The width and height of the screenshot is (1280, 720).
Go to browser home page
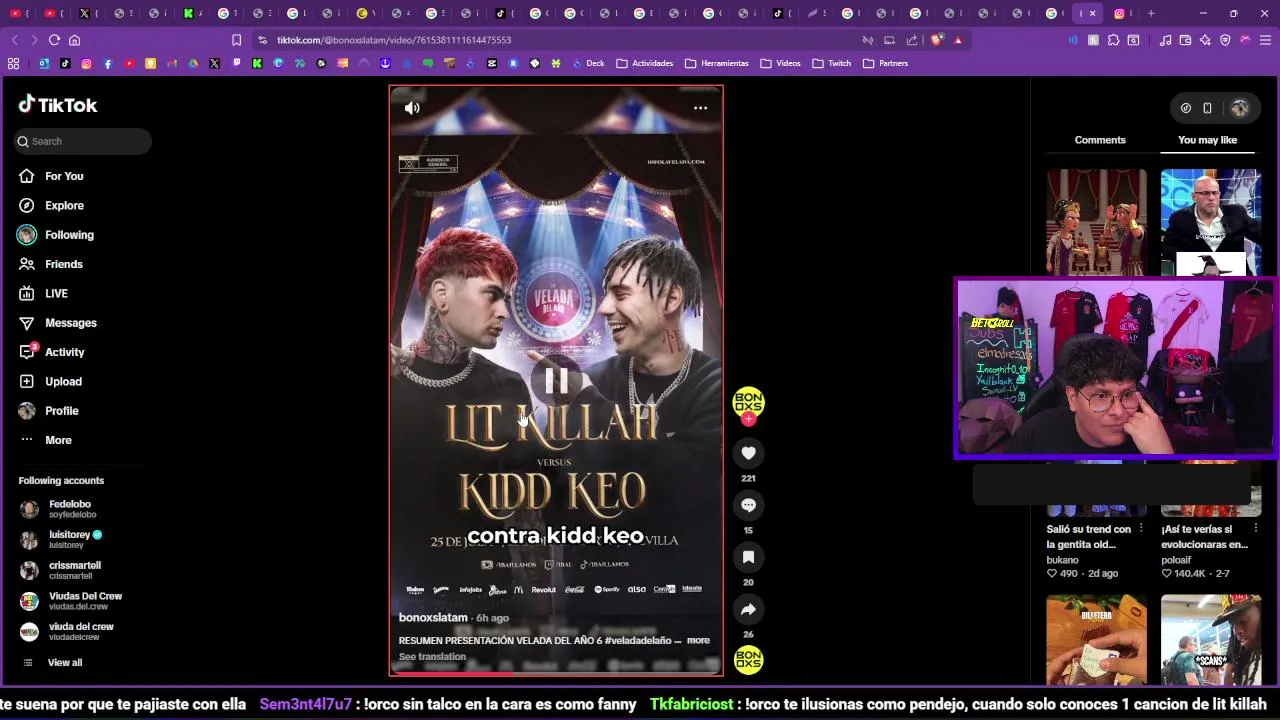[x=74, y=40]
